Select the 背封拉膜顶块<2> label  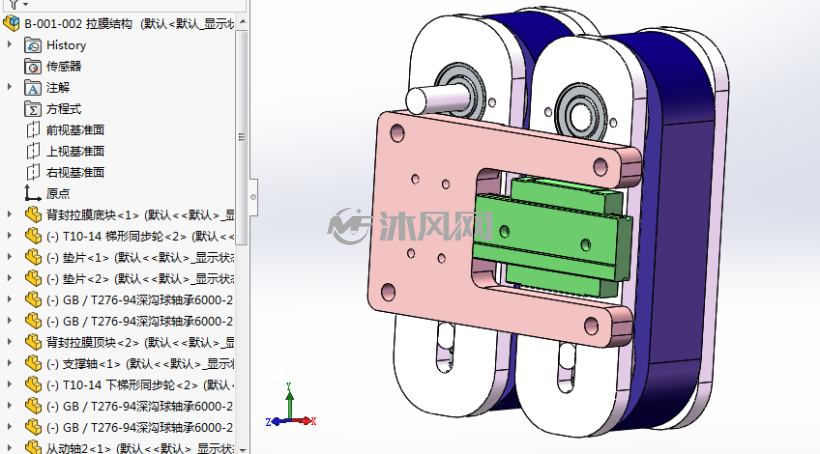(x=93, y=342)
